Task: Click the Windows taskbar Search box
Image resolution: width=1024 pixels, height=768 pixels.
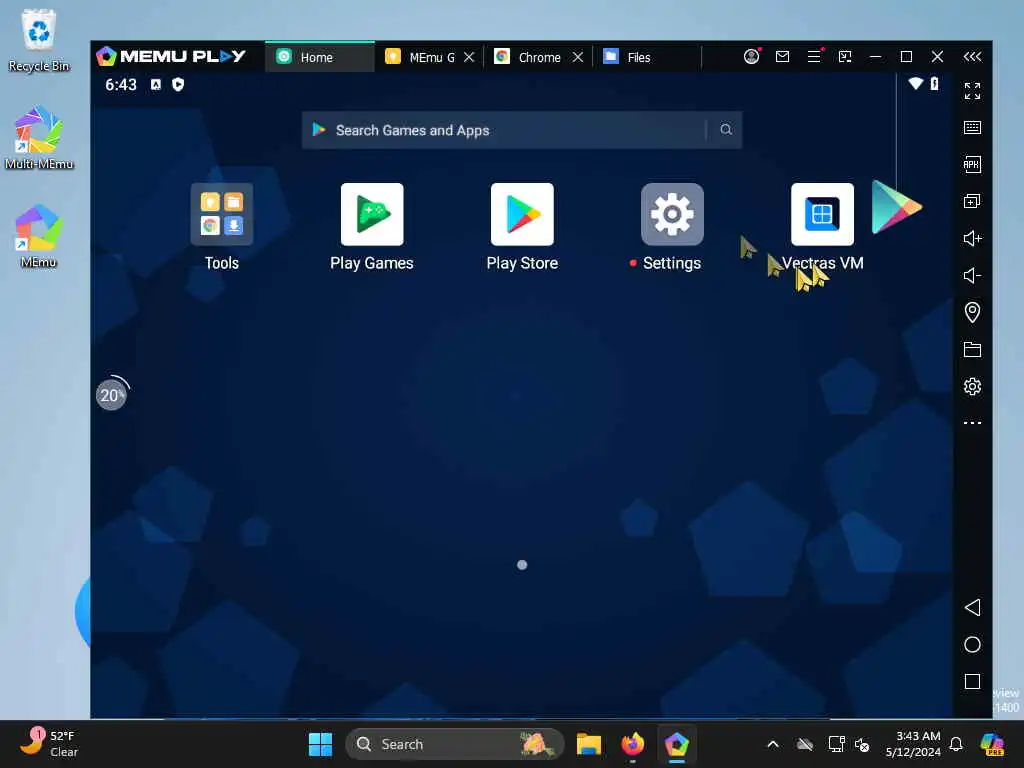Action: click(x=454, y=744)
